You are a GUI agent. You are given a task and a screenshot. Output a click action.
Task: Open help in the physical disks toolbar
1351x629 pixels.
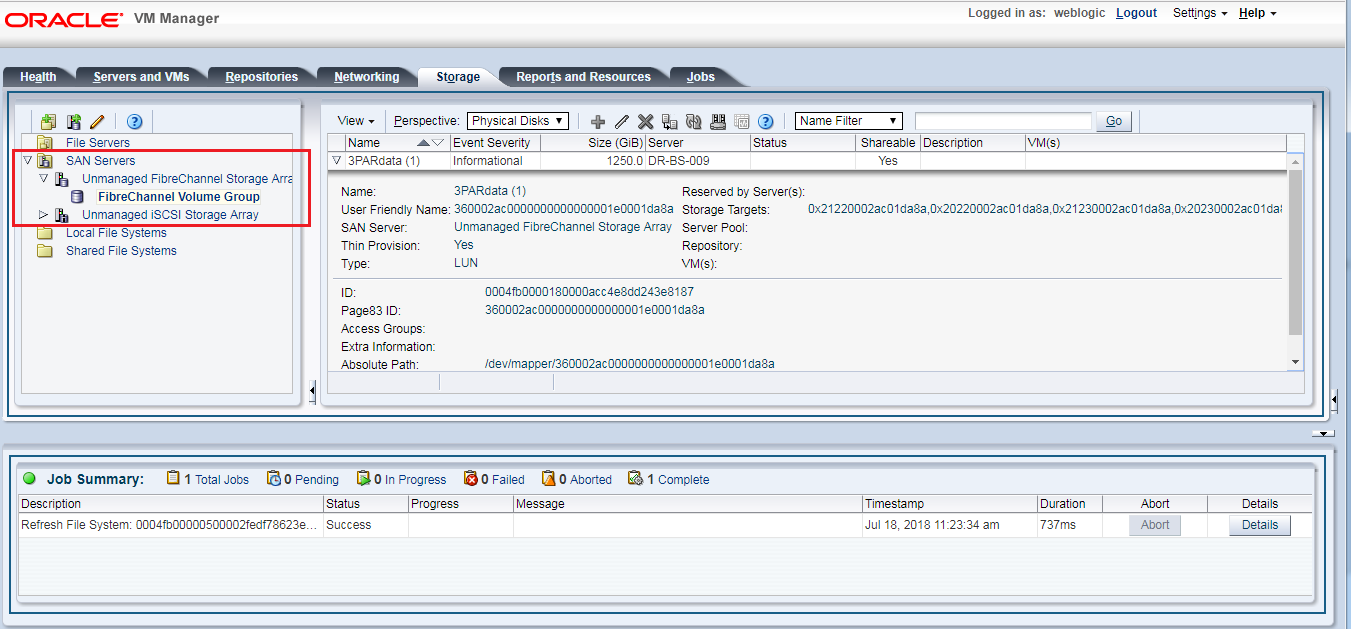point(766,121)
